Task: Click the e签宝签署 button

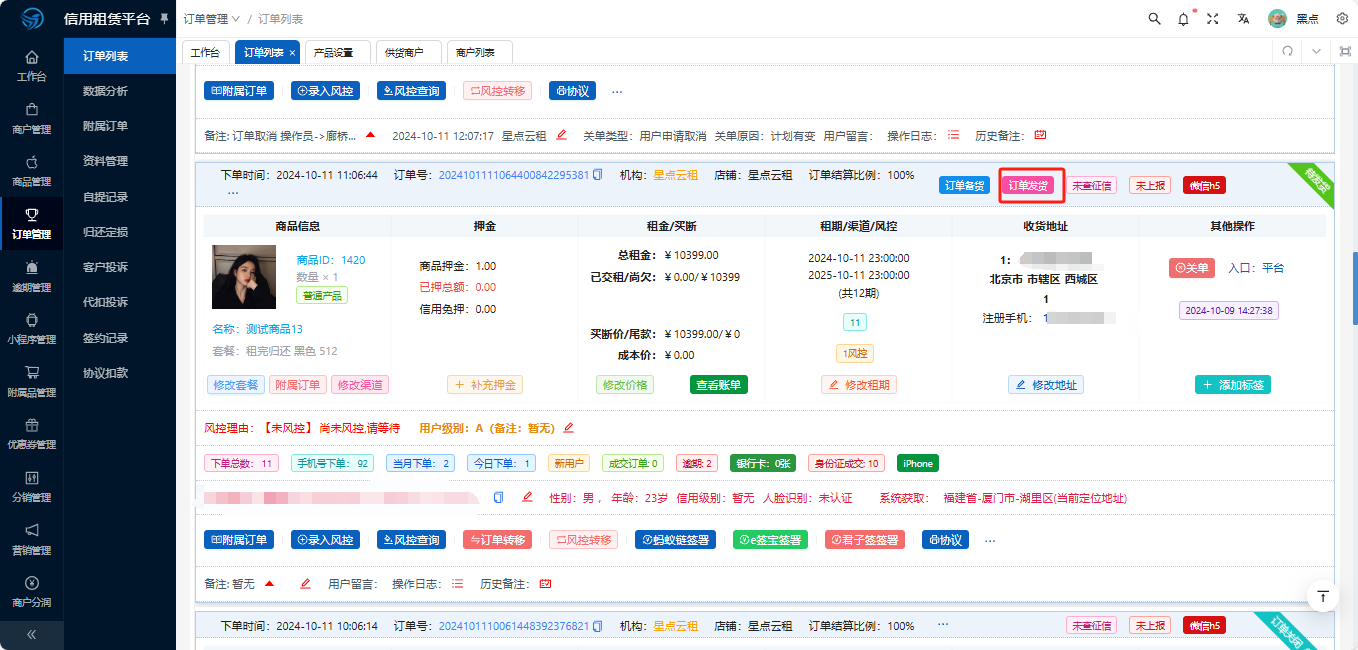Action: point(772,540)
